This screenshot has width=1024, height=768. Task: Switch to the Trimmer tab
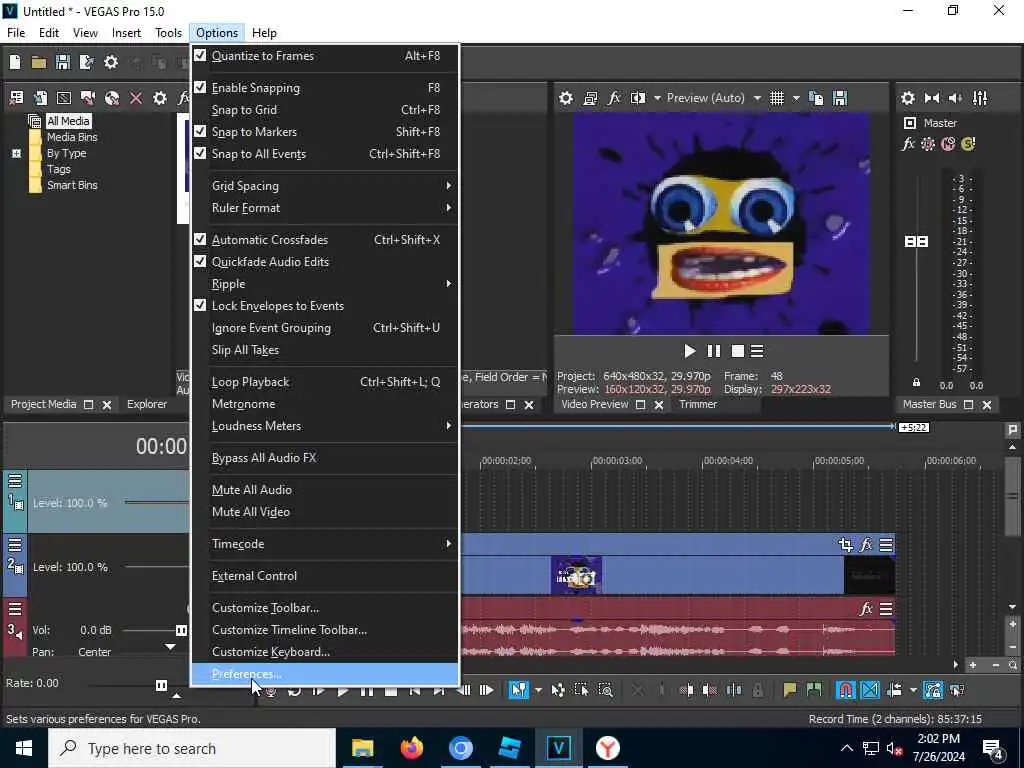(698, 404)
